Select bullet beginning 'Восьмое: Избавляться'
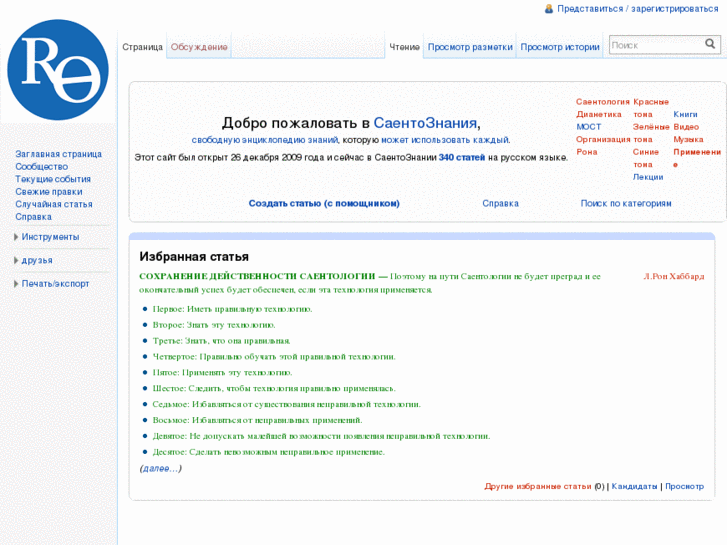This screenshot has width=727, height=545. click(x=257, y=420)
